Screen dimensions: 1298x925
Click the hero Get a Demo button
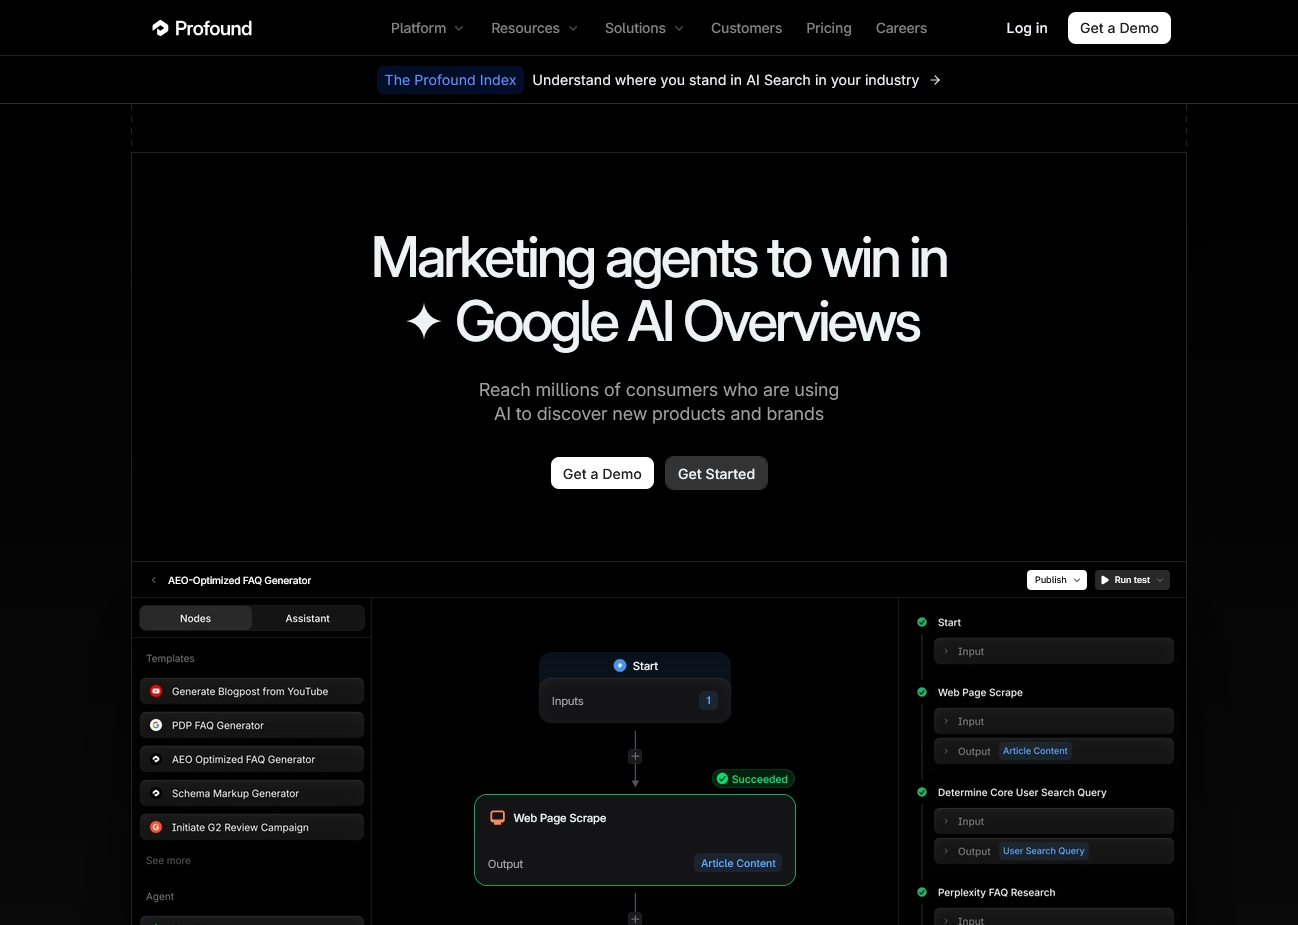[602, 473]
